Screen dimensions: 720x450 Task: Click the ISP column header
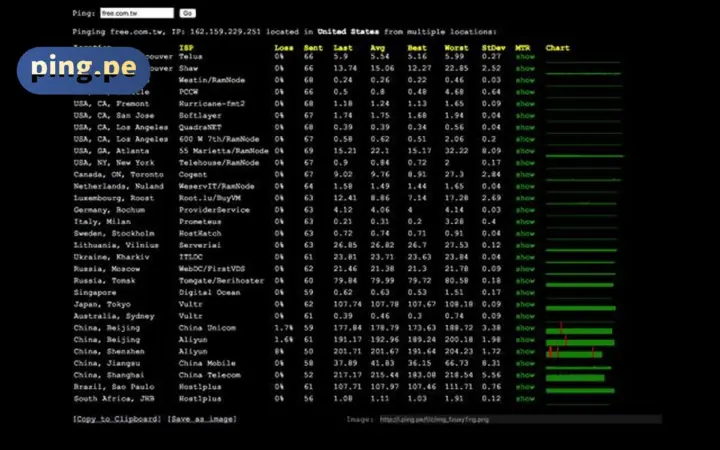pyautogui.click(x=186, y=48)
